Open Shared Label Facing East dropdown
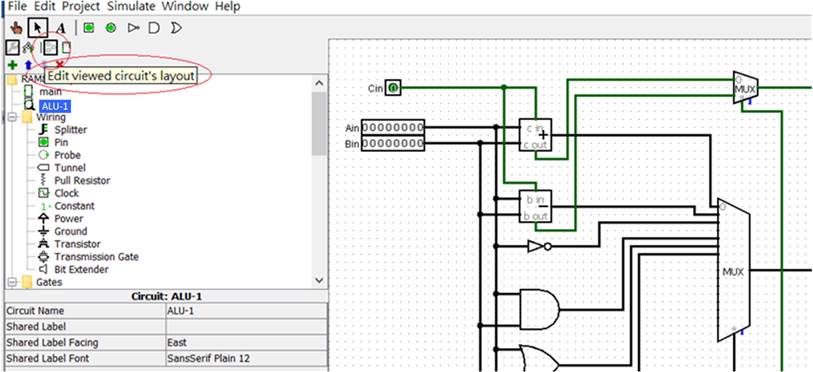 (247, 342)
